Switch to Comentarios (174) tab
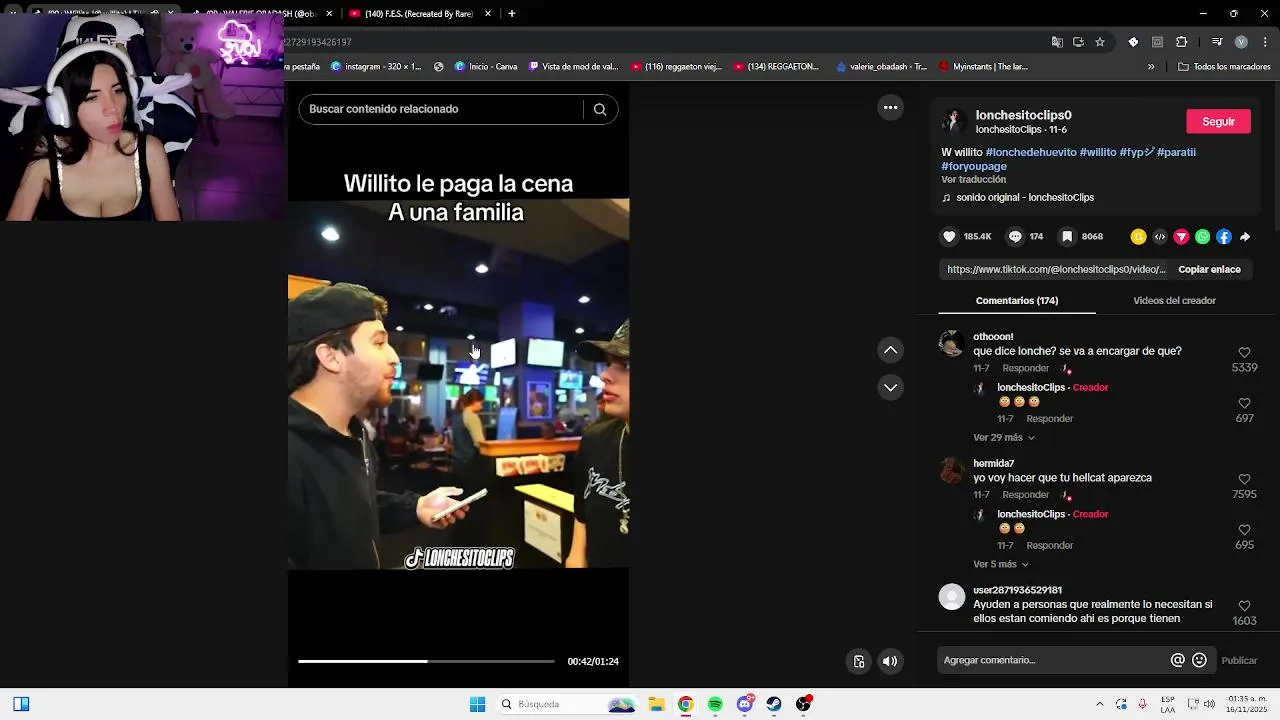 pyautogui.click(x=1016, y=301)
